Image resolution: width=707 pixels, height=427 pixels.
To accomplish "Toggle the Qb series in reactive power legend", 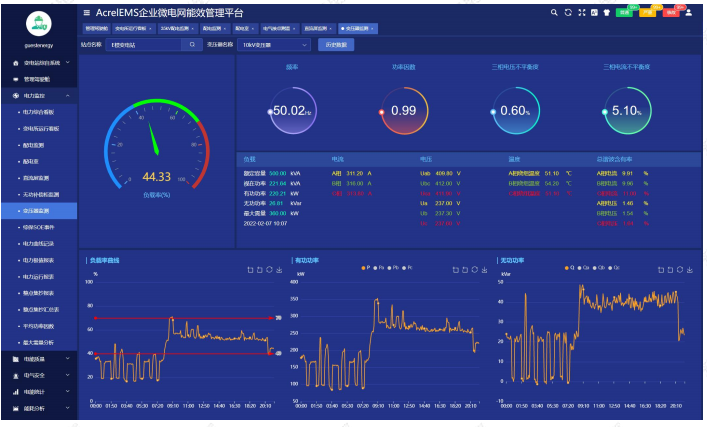I will click(x=599, y=268).
